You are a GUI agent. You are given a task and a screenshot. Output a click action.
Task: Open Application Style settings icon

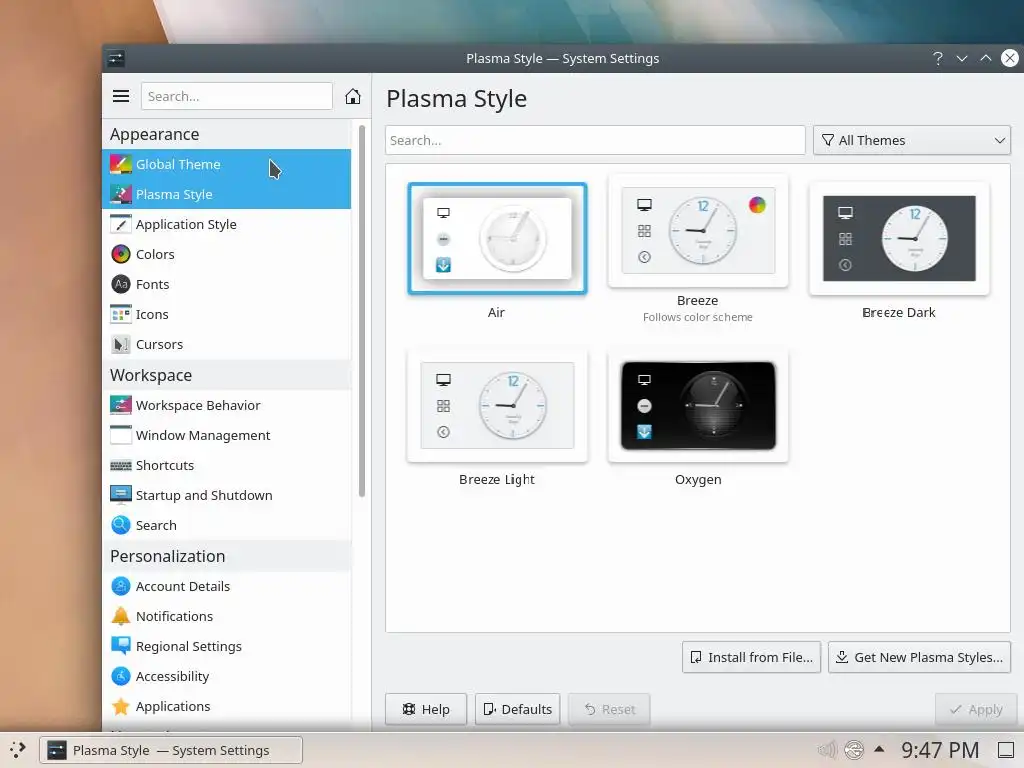click(121, 224)
